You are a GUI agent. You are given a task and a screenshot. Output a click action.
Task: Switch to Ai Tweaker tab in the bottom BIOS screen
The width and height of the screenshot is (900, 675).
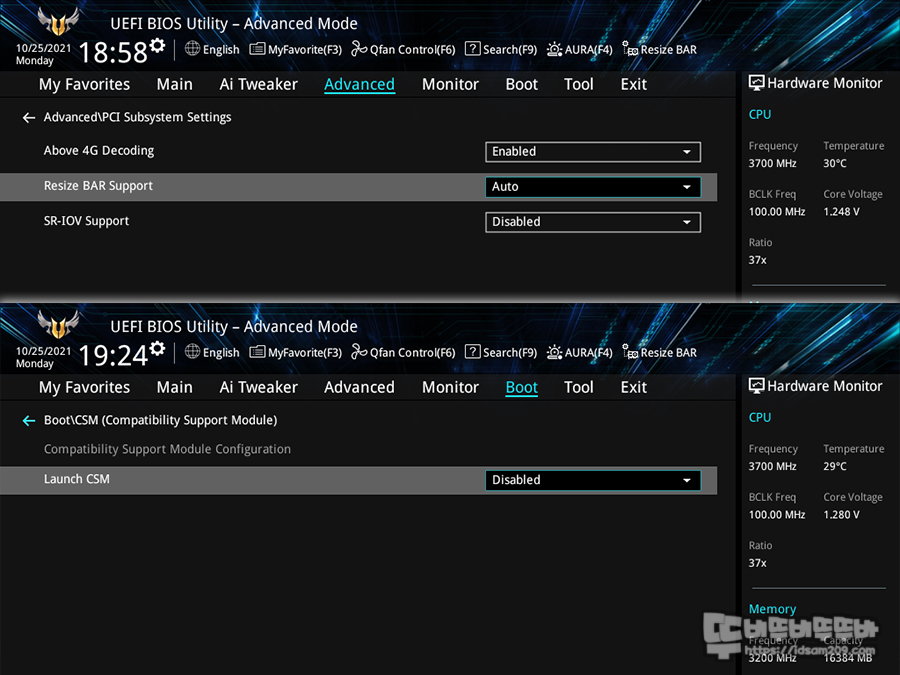pos(258,387)
